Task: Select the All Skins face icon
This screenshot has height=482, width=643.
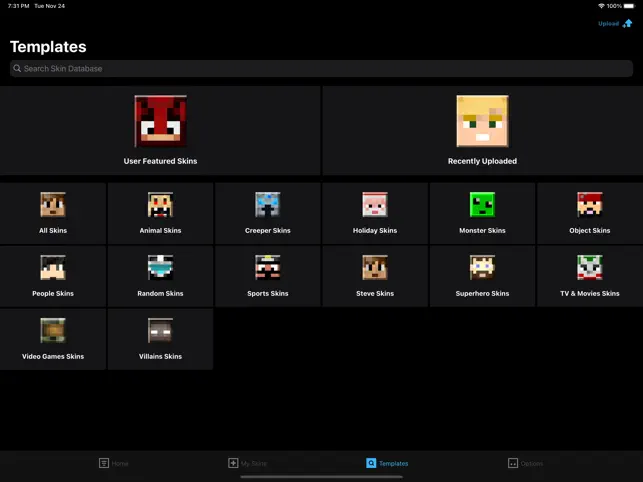Action: pos(53,204)
